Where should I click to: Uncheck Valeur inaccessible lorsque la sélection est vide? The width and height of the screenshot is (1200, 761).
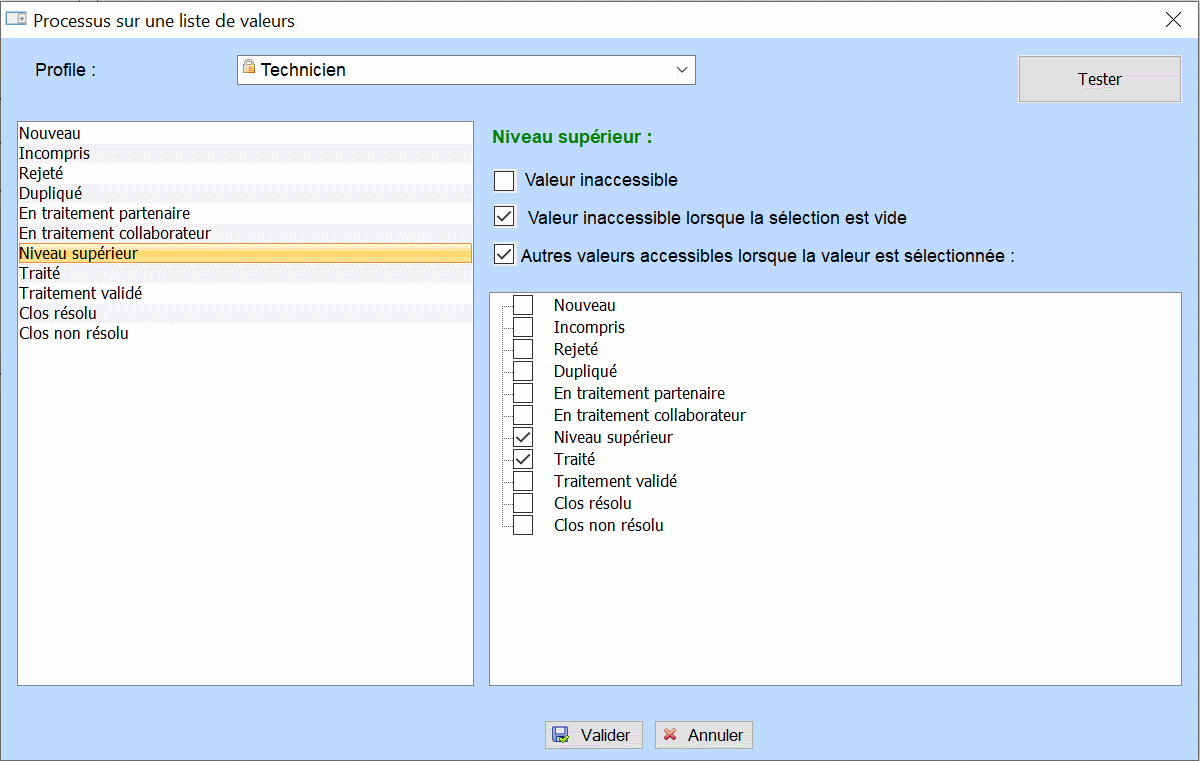[x=505, y=217]
